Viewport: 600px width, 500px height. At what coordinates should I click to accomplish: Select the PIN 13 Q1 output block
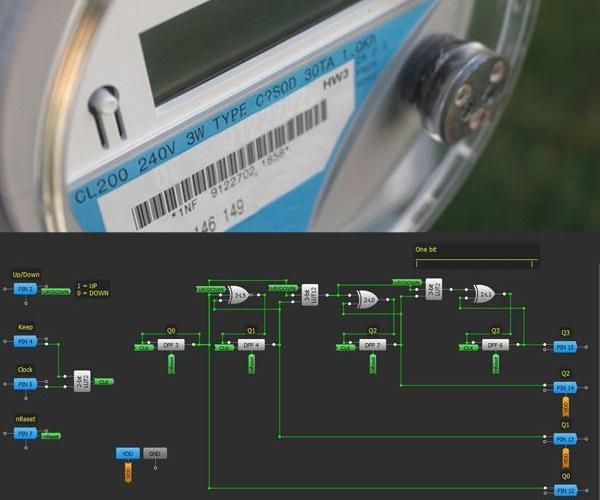pos(565,439)
